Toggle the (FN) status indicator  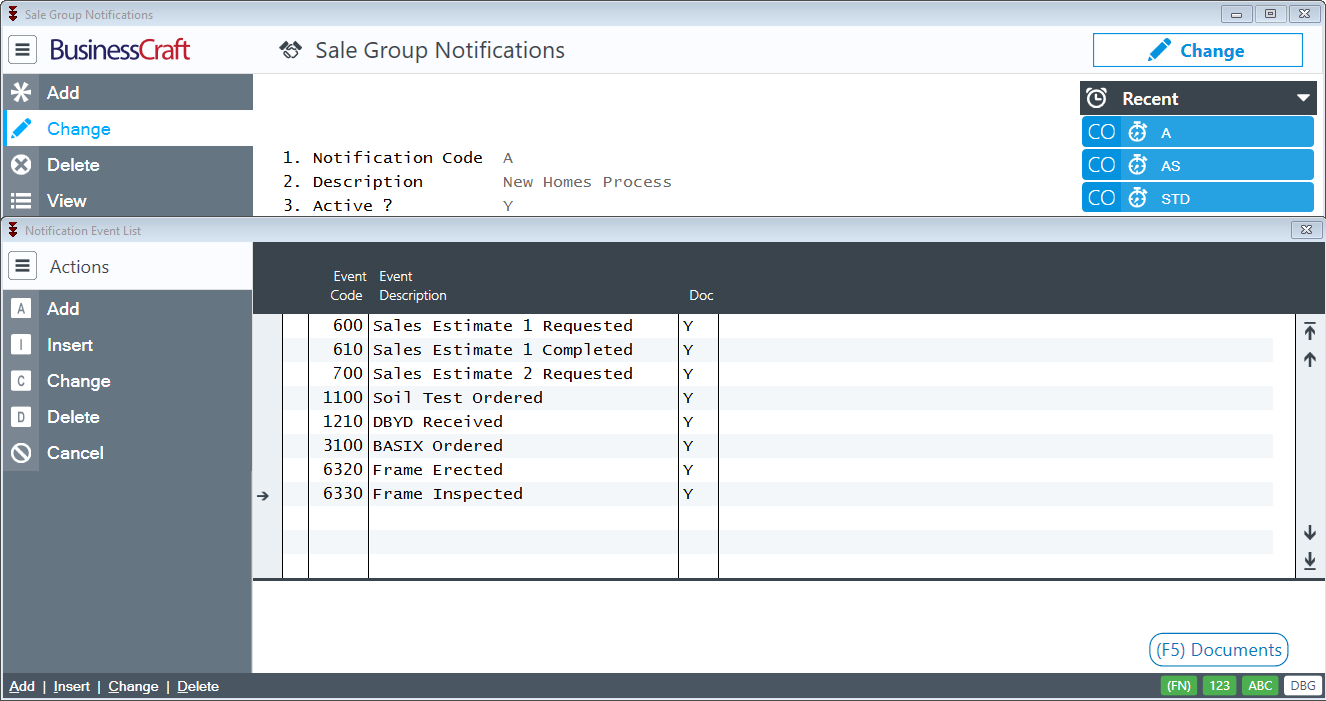pyautogui.click(x=1179, y=686)
